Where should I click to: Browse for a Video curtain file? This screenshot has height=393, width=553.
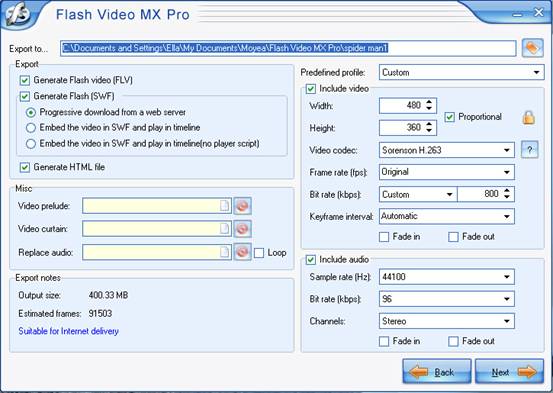(x=224, y=229)
